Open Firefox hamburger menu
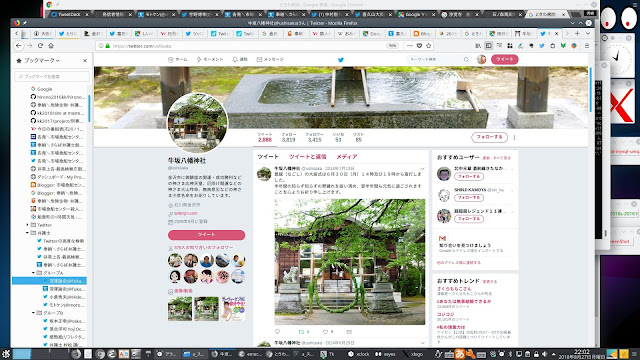640x360 pixels. click(587, 46)
